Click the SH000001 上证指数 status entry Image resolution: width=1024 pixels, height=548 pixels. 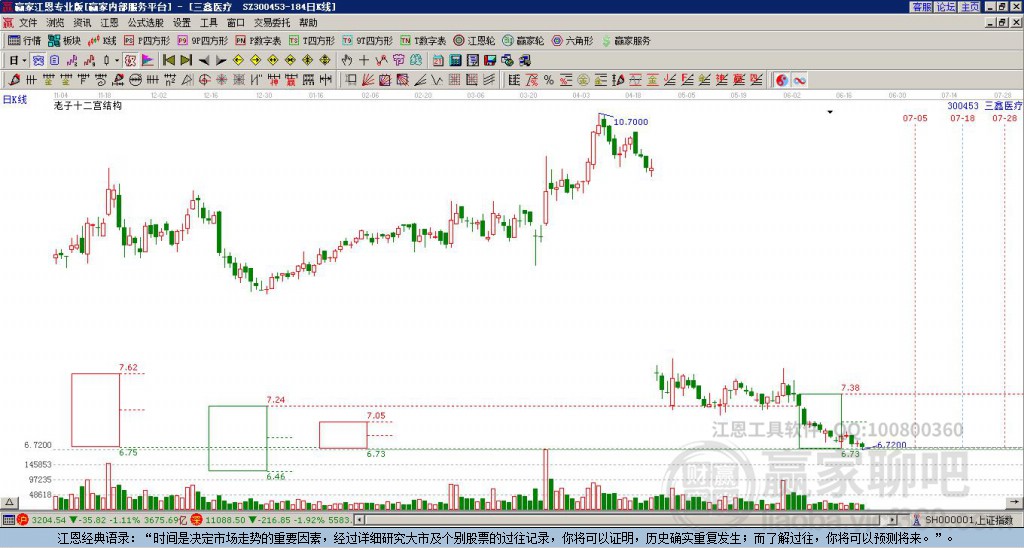pyautogui.click(x=969, y=521)
